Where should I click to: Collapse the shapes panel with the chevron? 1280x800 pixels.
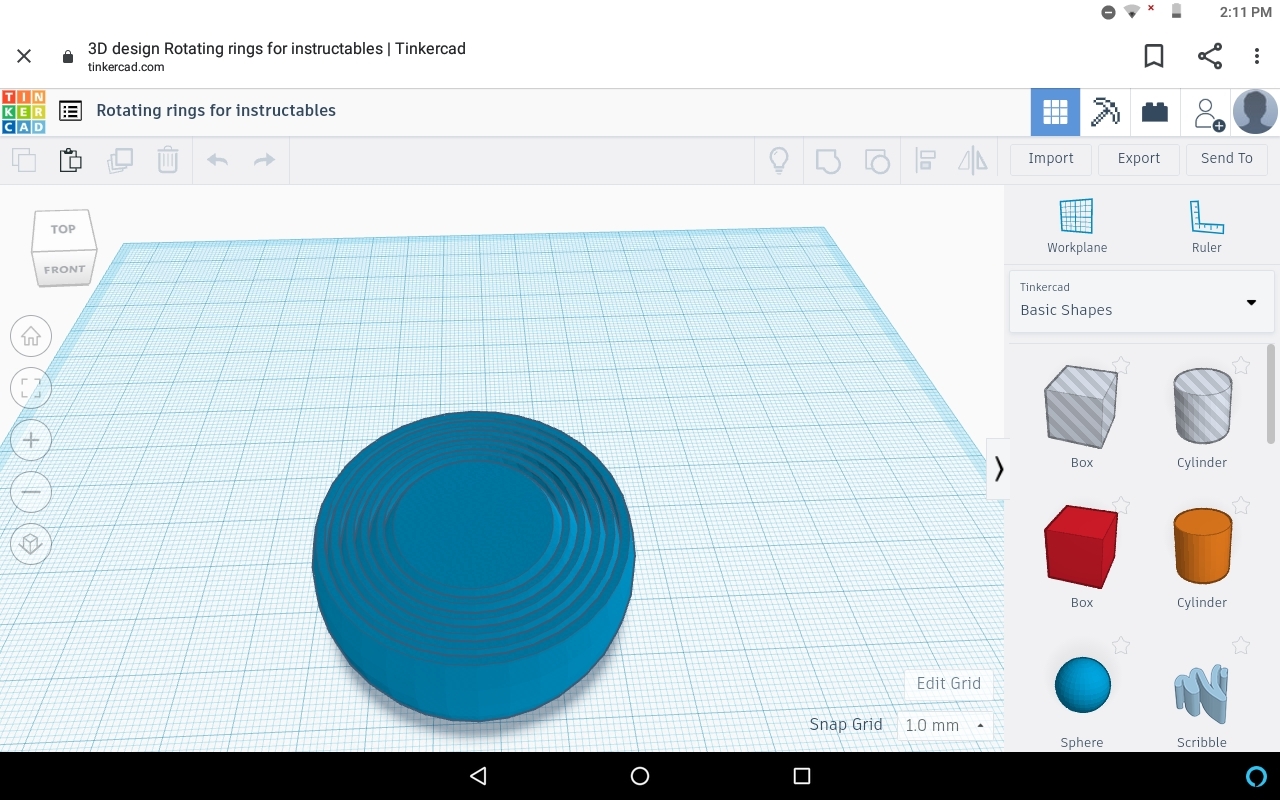pos(998,468)
